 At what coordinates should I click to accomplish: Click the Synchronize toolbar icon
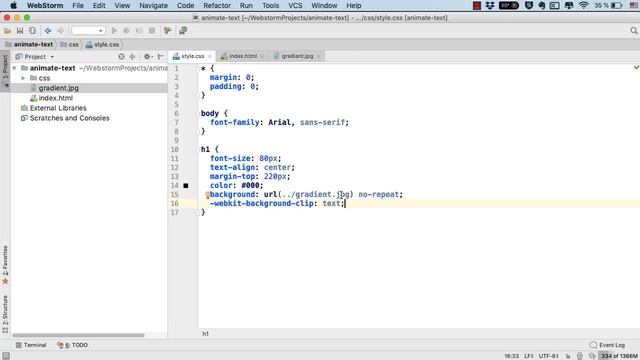32,31
